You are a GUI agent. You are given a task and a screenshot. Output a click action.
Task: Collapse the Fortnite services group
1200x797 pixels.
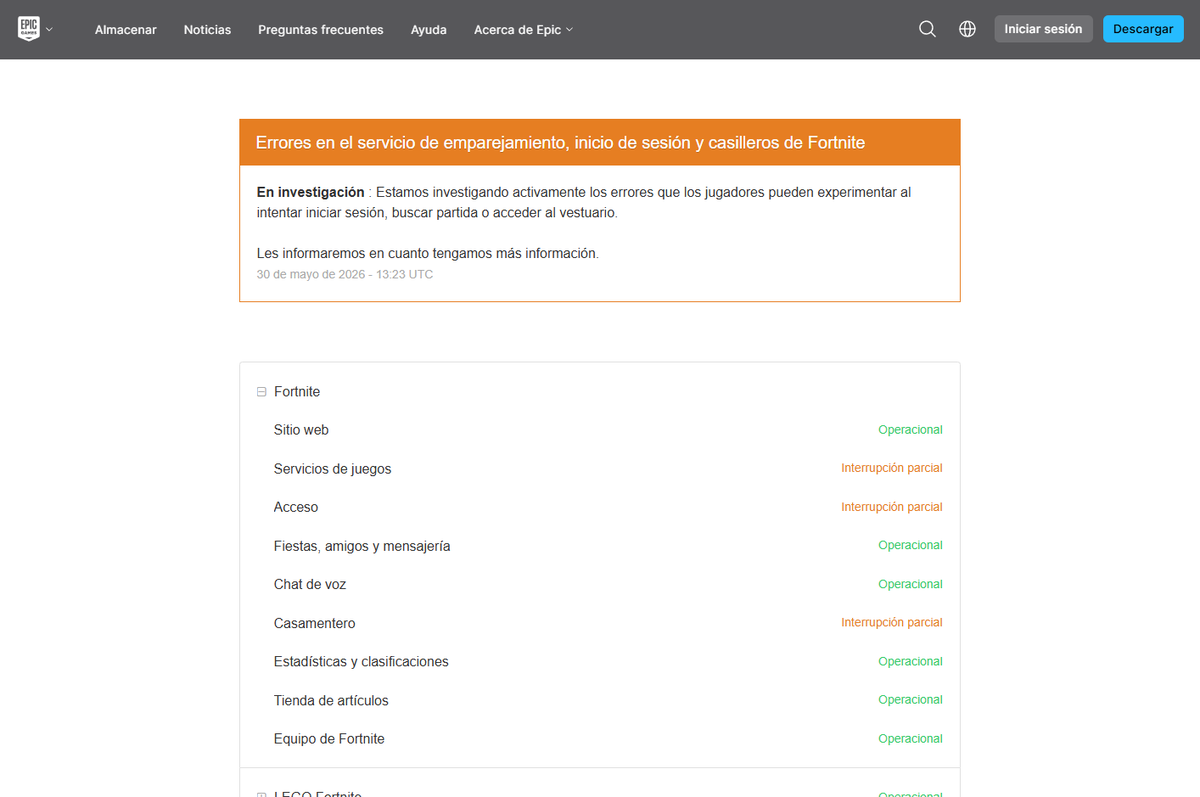pyautogui.click(x=262, y=392)
